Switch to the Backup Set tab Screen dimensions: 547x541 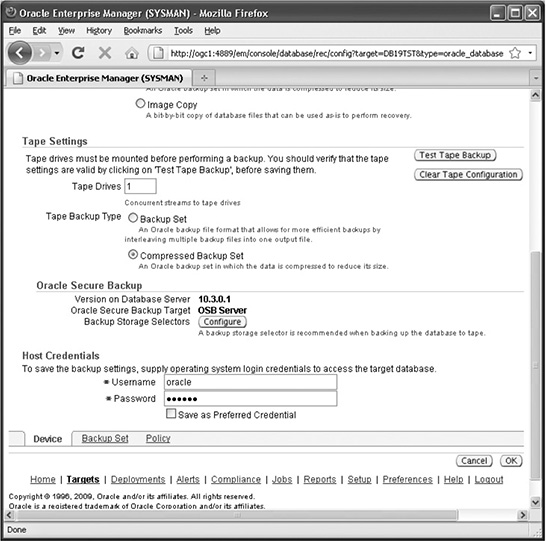tap(105, 438)
